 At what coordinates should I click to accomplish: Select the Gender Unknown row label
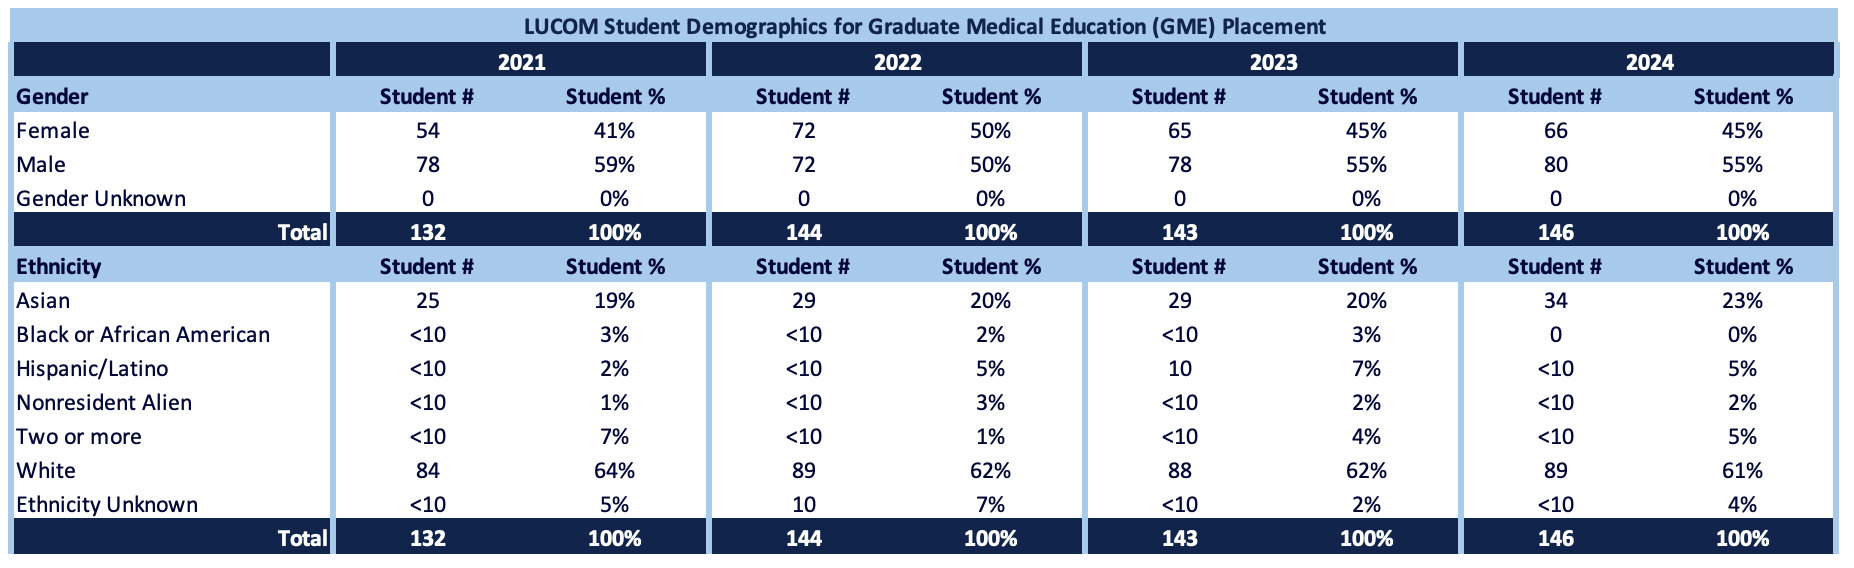coord(101,199)
